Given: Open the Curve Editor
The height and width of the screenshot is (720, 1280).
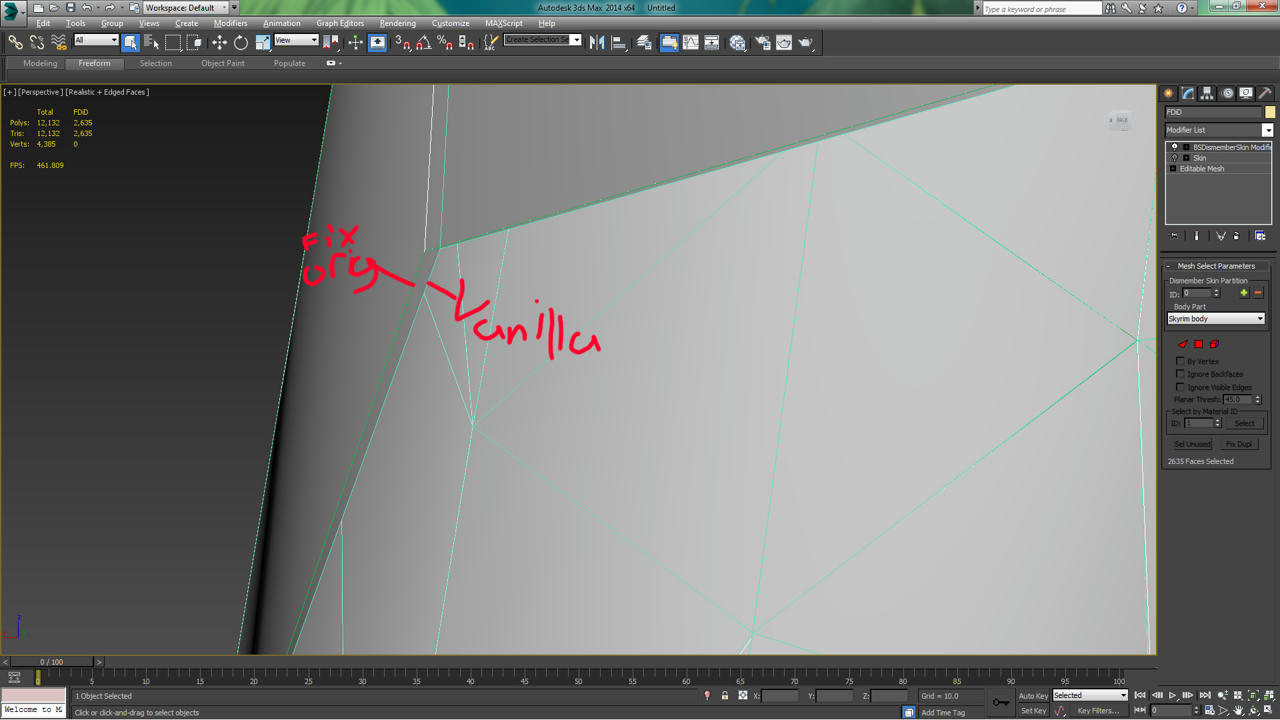Looking at the screenshot, I should pos(690,42).
